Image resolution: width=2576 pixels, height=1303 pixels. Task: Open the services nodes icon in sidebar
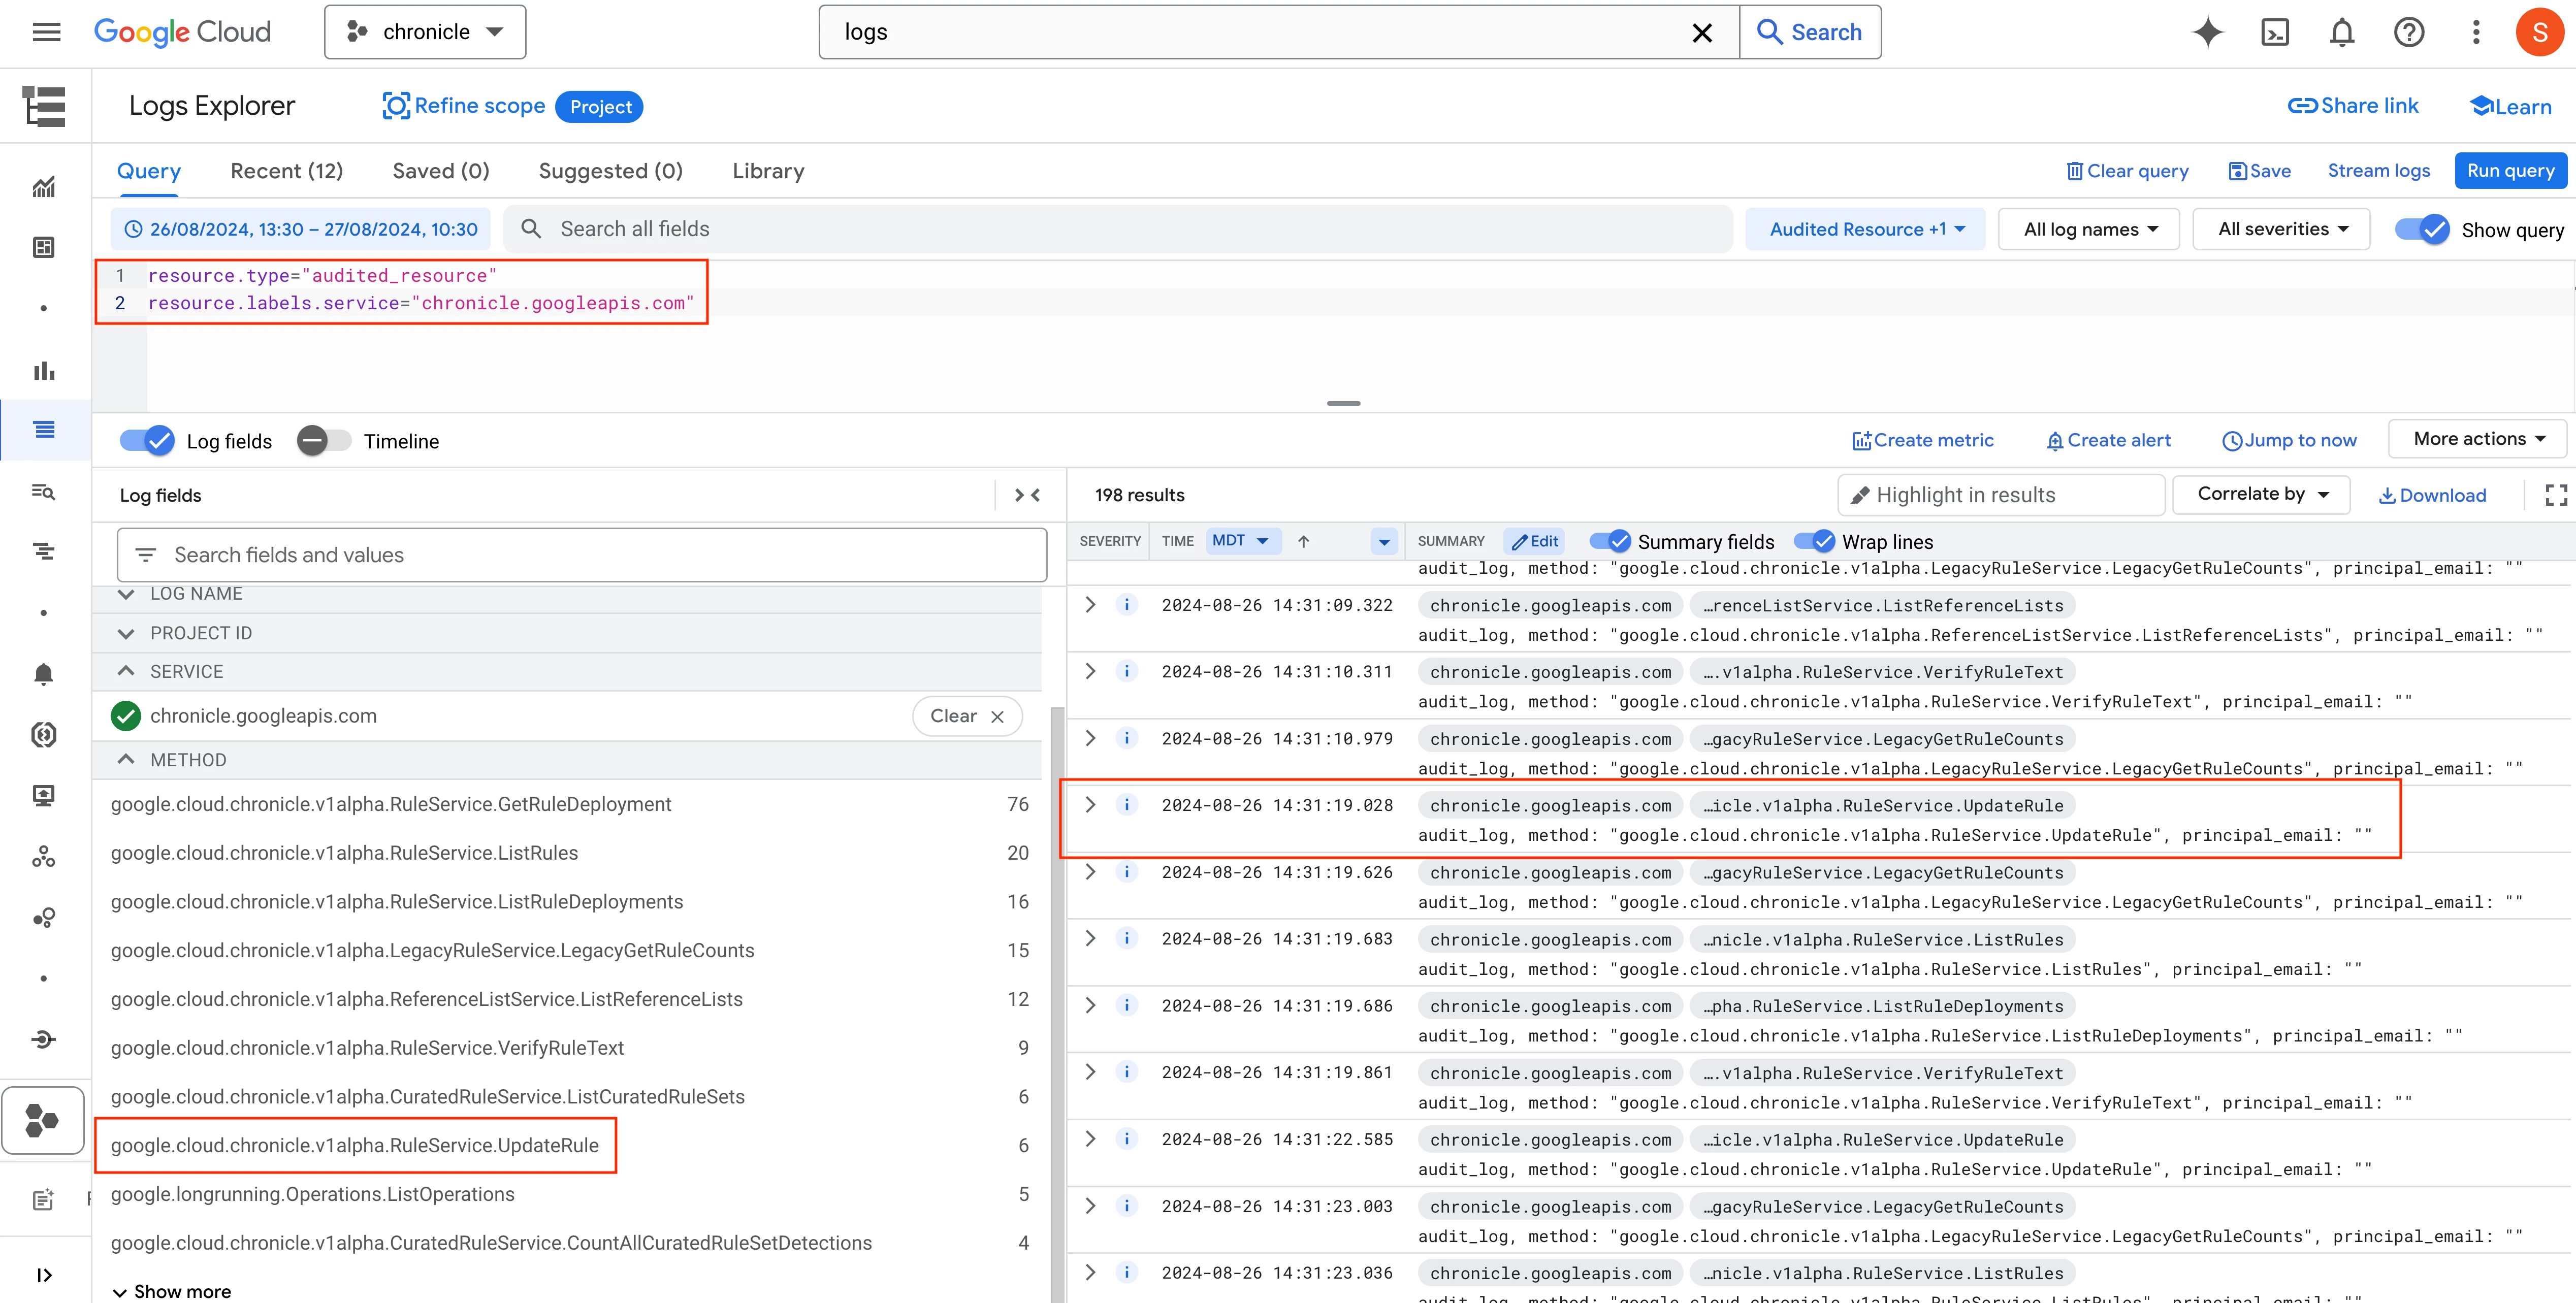[x=44, y=857]
